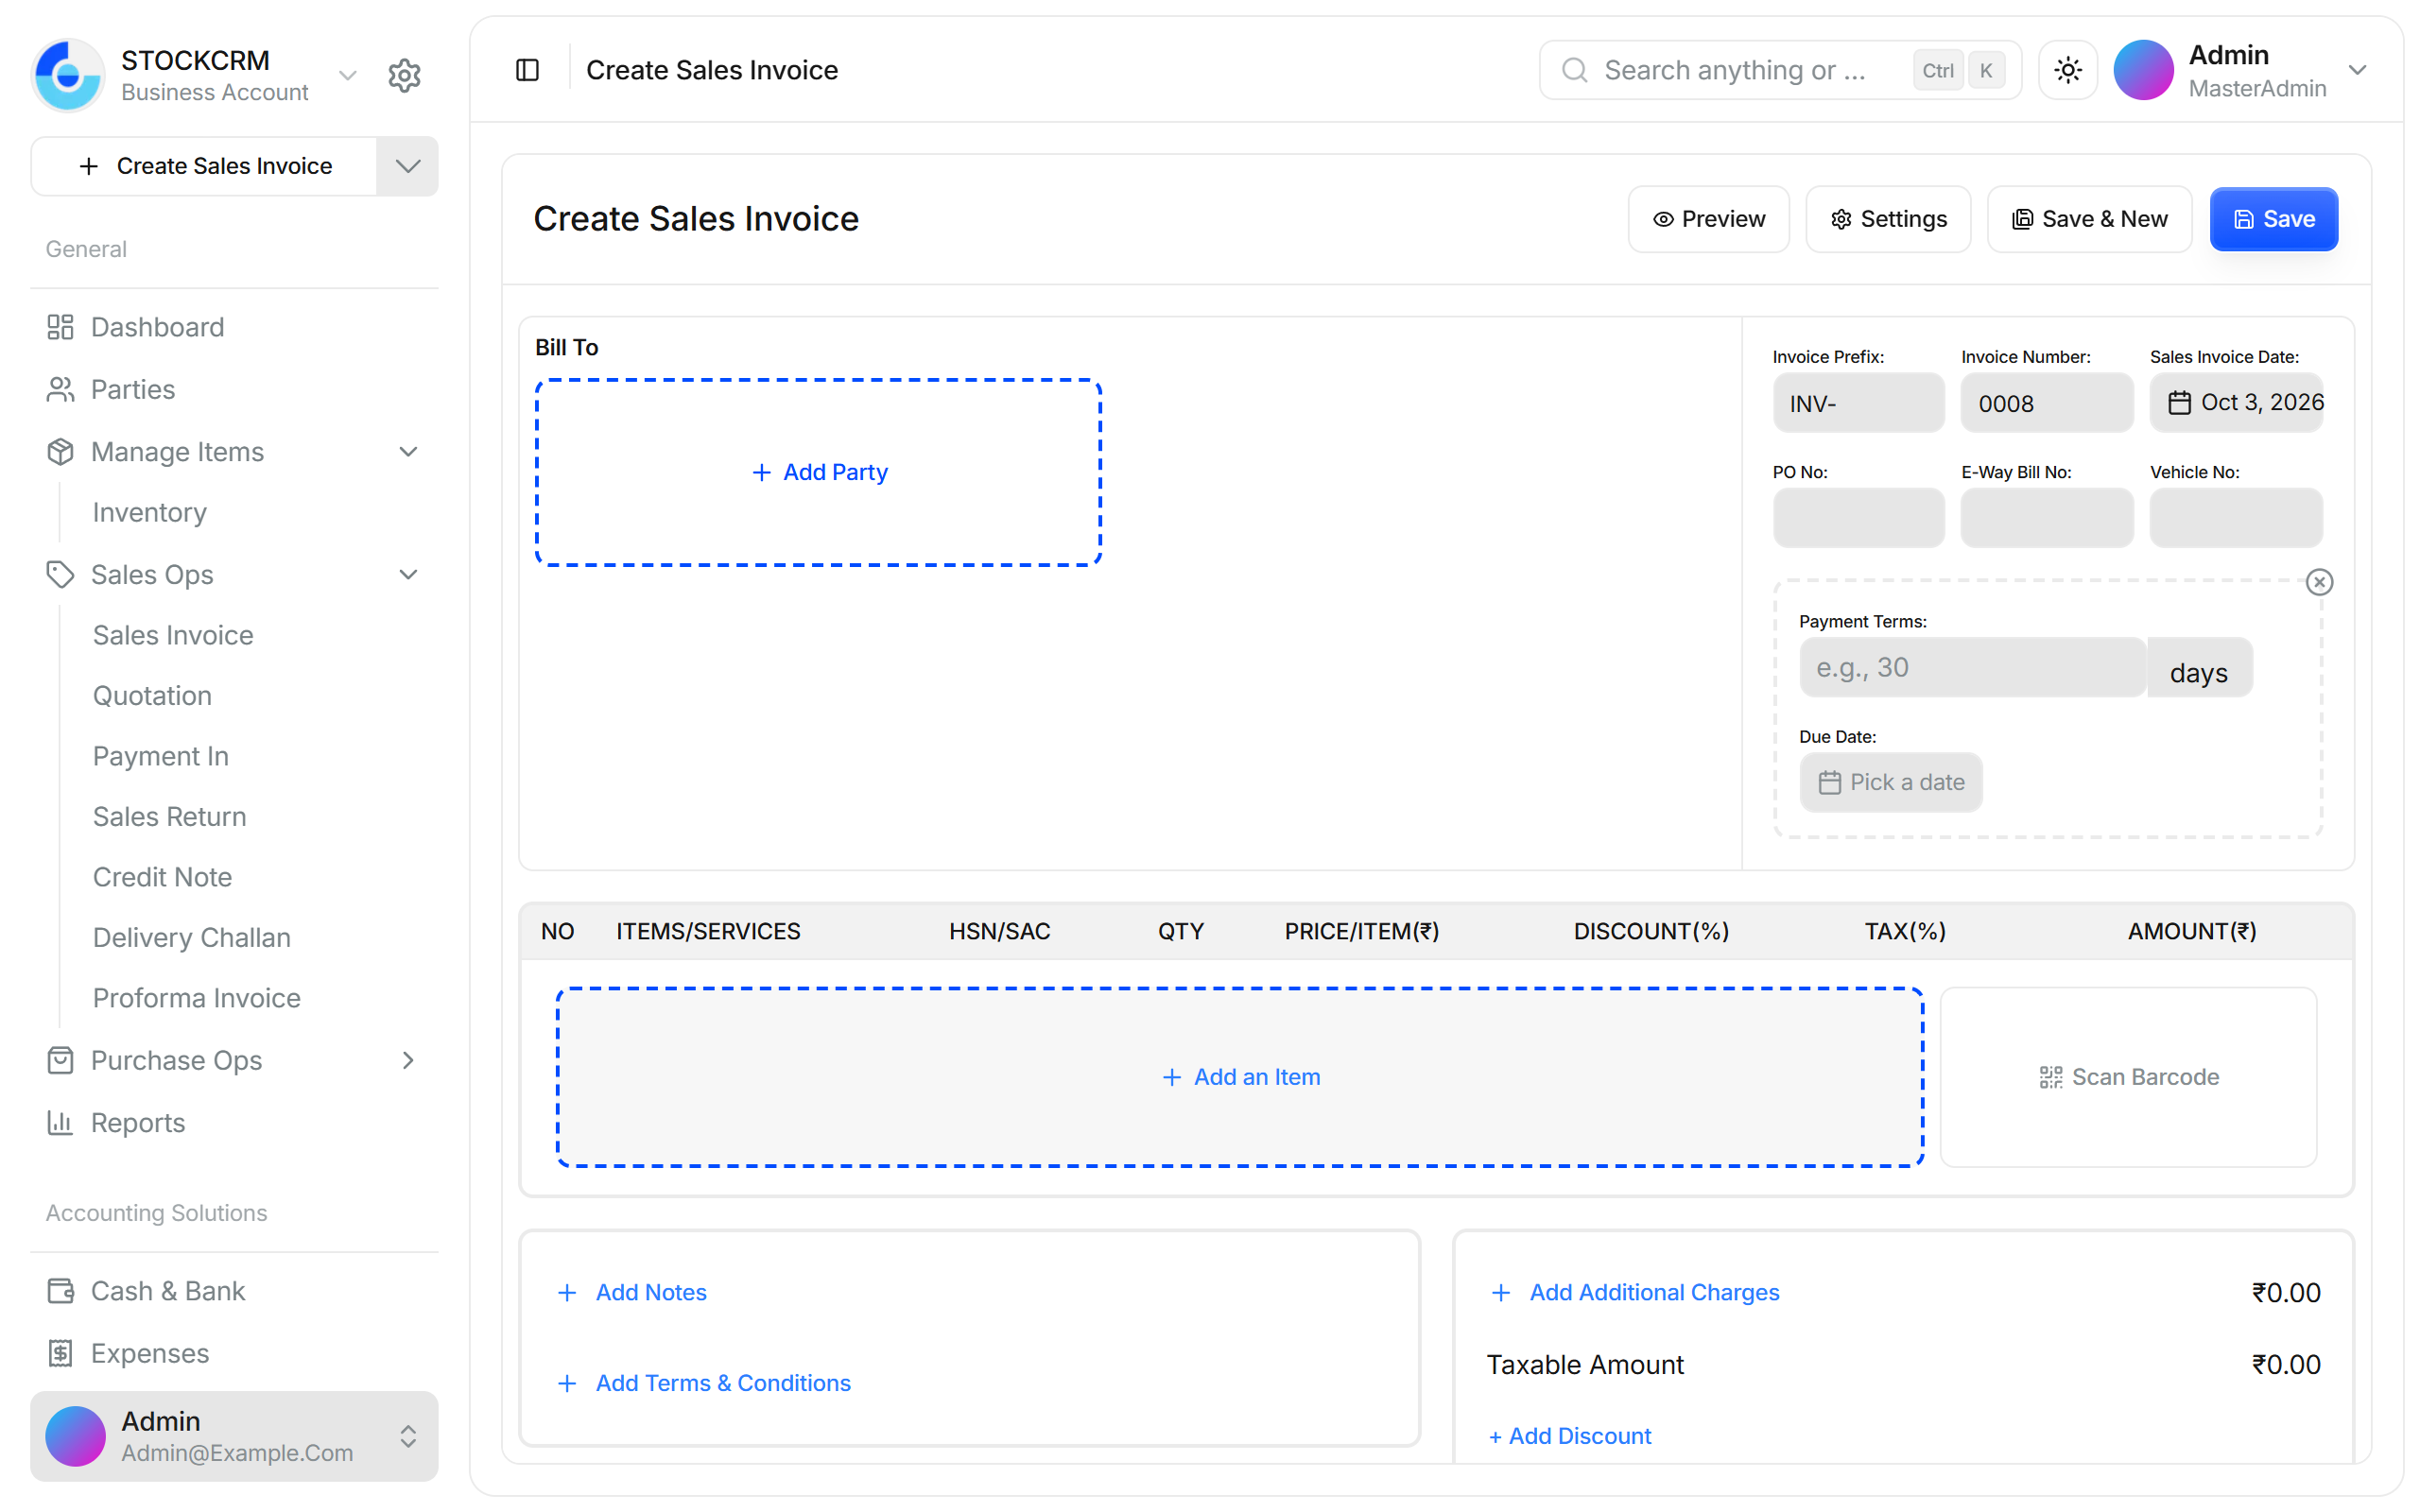Click the blue Save button

point(2273,219)
